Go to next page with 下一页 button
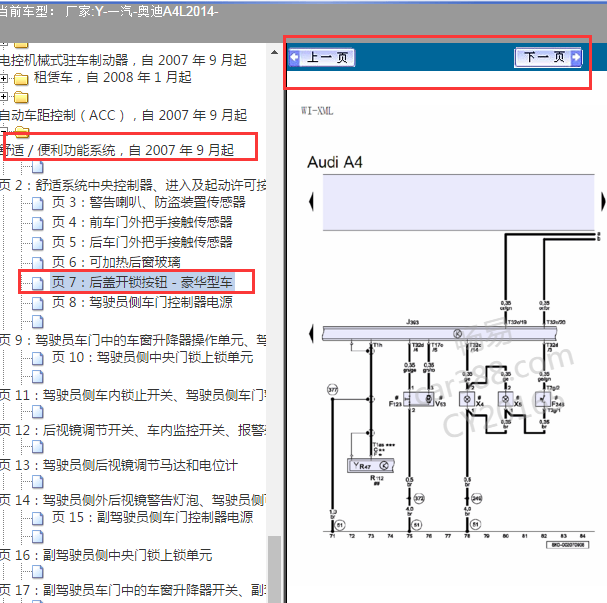This screenshot has height=603, width=607. click(x=548, y=57)
